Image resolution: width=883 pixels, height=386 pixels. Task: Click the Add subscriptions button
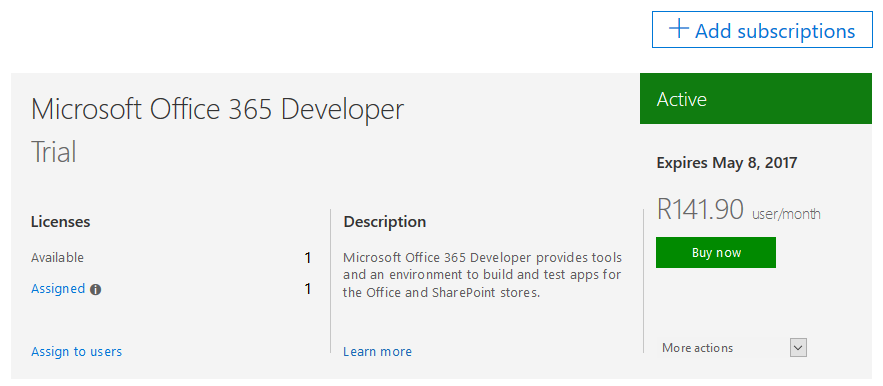tap(762, 29)
